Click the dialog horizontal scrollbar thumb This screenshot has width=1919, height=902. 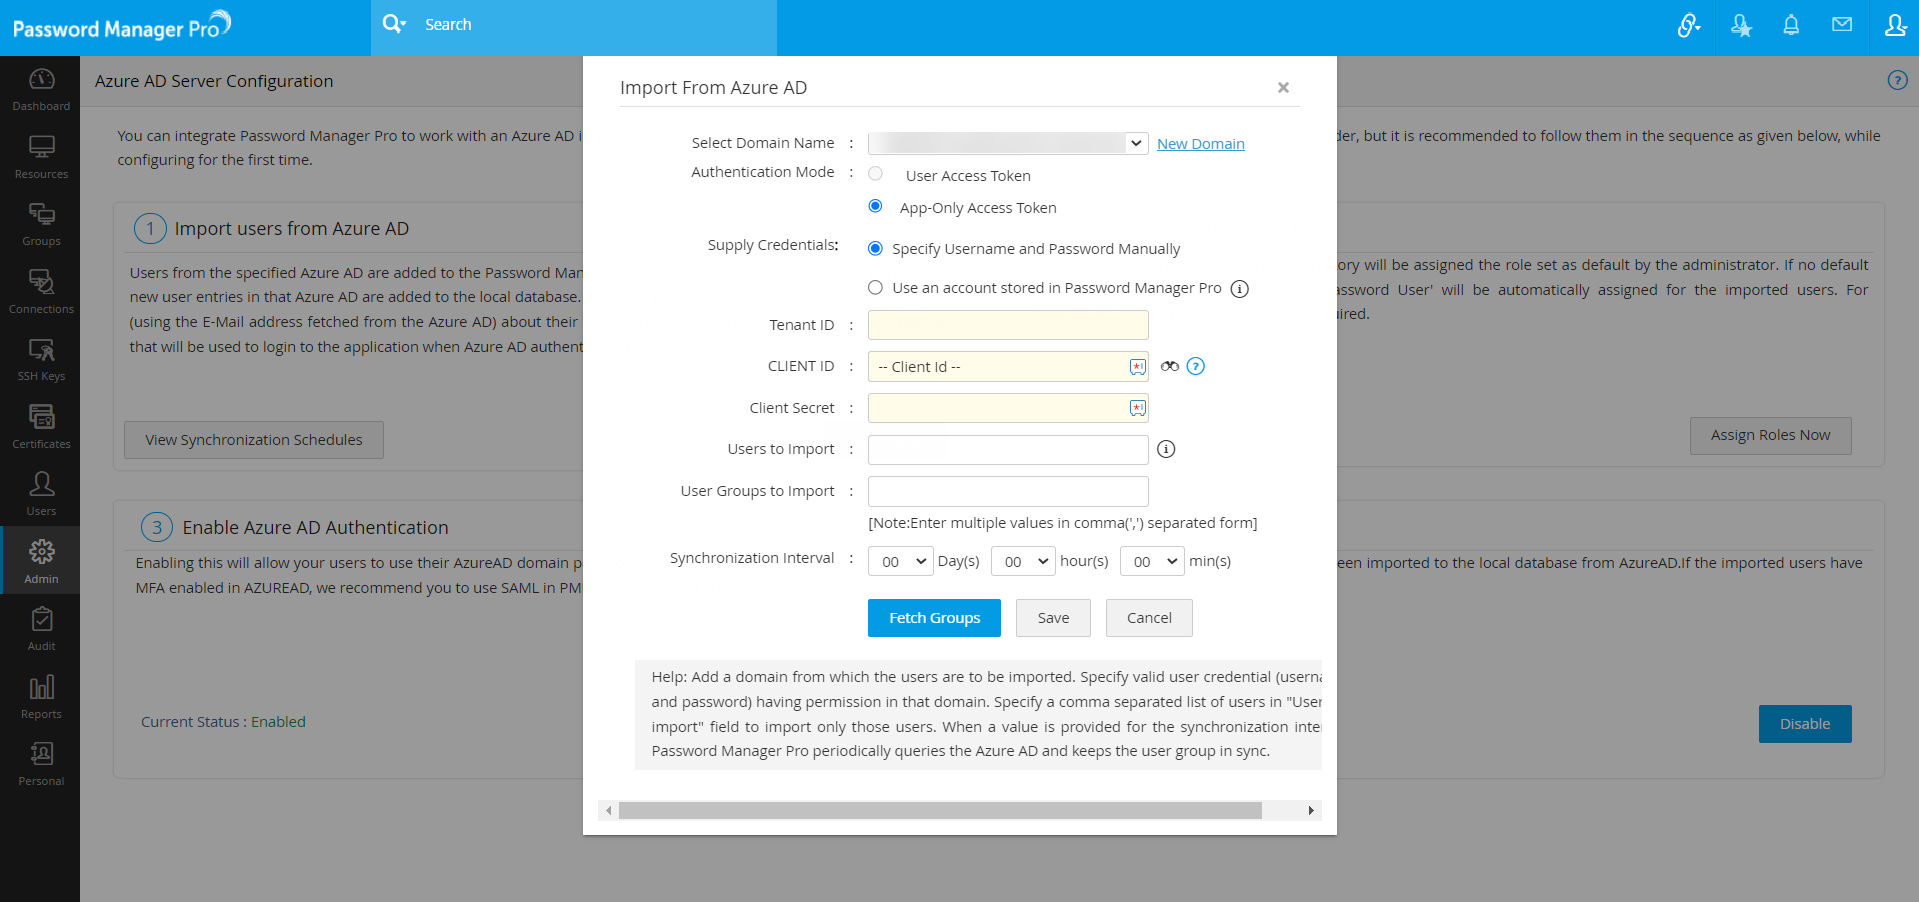pyautogui.click(x=940, y=810)
